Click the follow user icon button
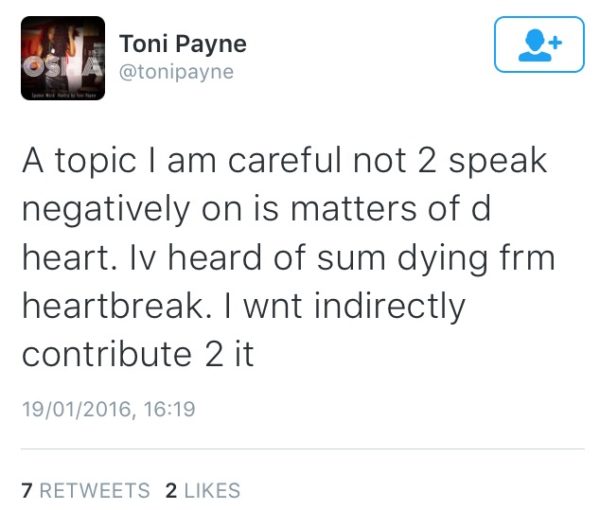The width and height of the screenshot is (600, 510). tap(539, 44)
